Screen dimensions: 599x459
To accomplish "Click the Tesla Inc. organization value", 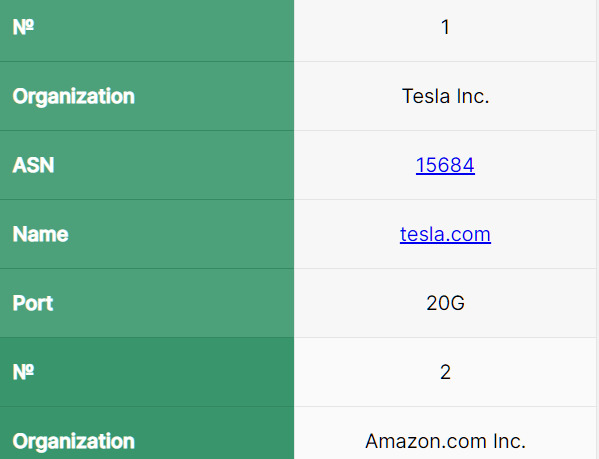I will click(445, 96).
